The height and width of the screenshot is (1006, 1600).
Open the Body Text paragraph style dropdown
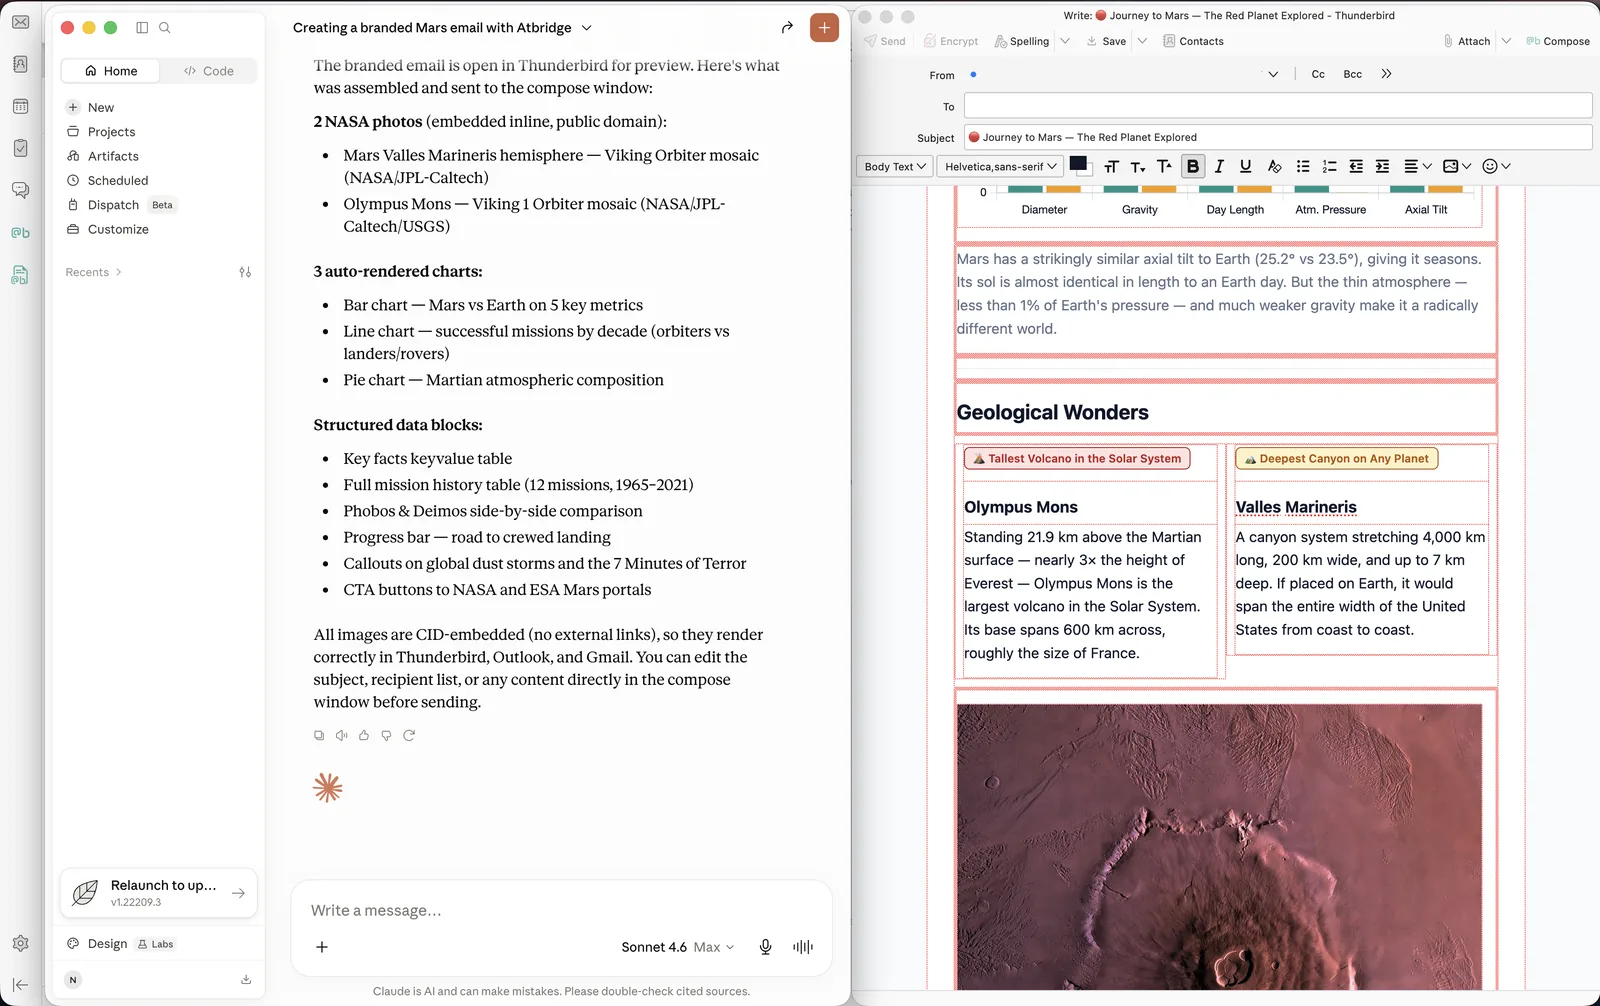coord(894,167)
